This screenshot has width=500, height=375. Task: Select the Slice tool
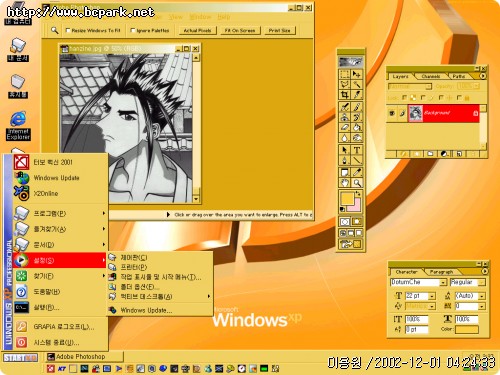pos(357,95)
